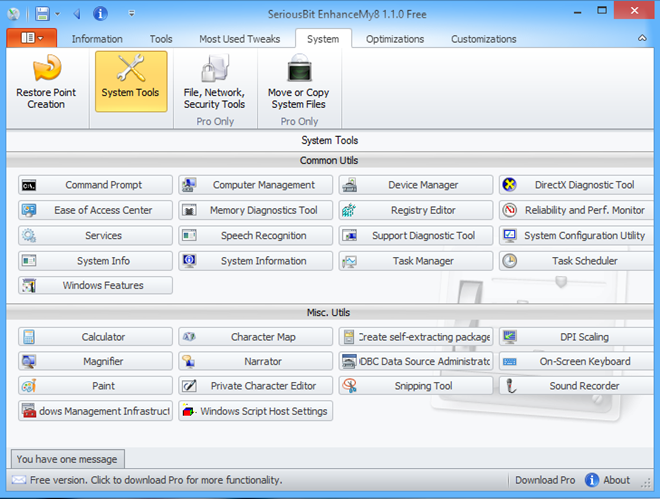This screenshot has width=660, height=499.
Task: Click Move or Copy System Files
Action: (x=299, y=82)
